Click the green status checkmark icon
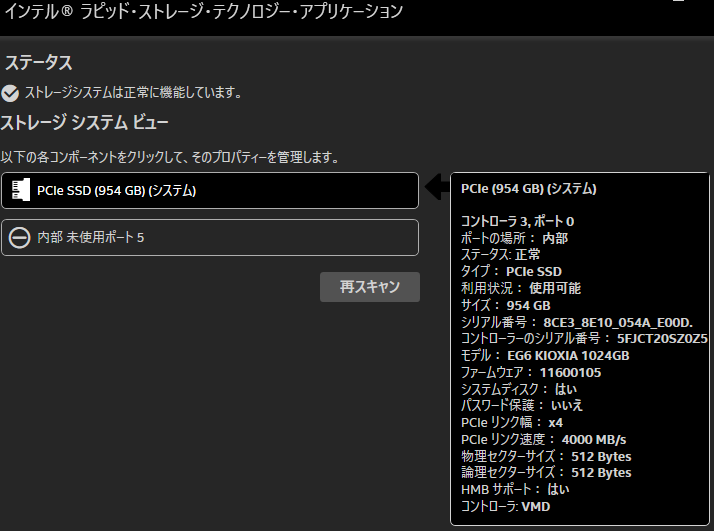 click(10, 93)
